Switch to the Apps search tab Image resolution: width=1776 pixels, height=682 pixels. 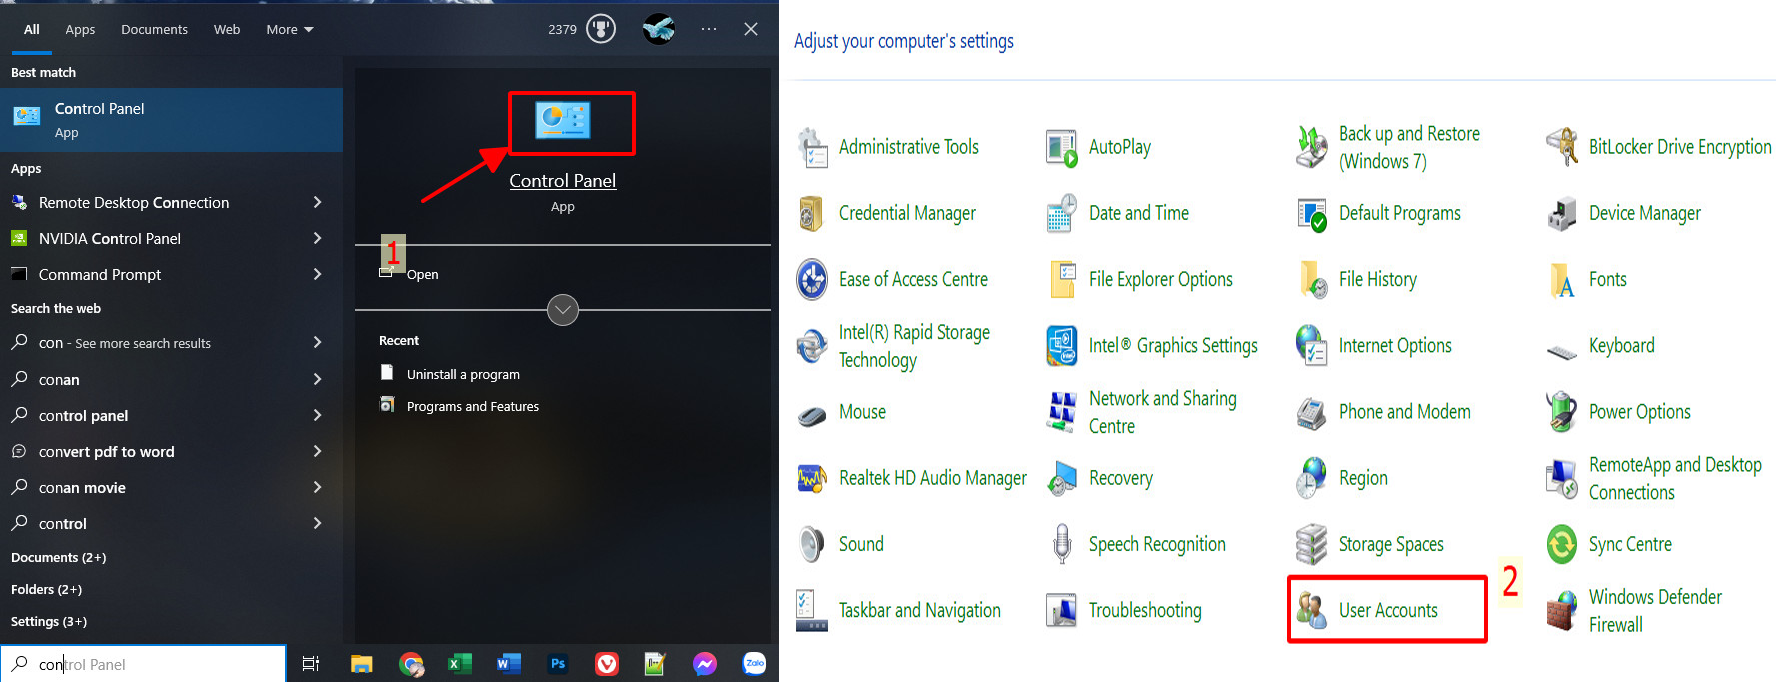point(80,30)
